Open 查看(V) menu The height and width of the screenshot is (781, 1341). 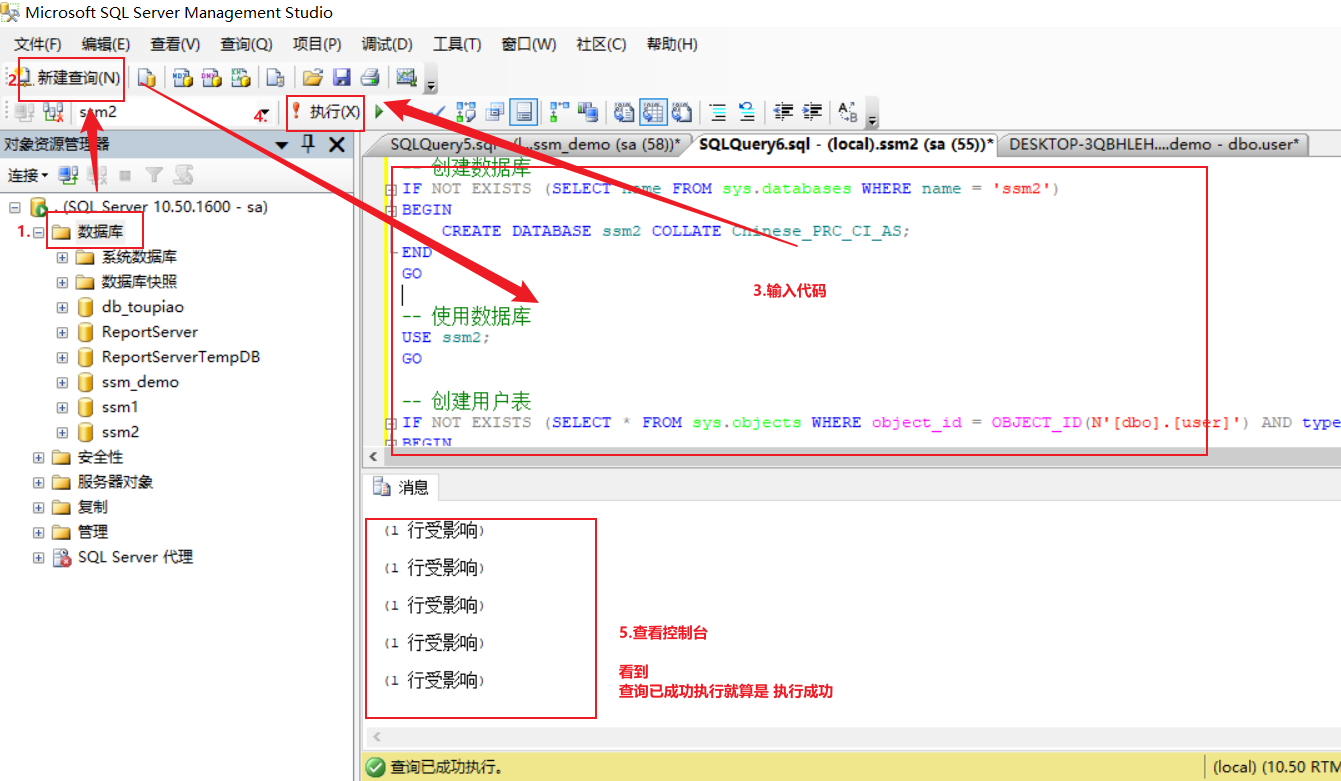(x=175, y=44)
